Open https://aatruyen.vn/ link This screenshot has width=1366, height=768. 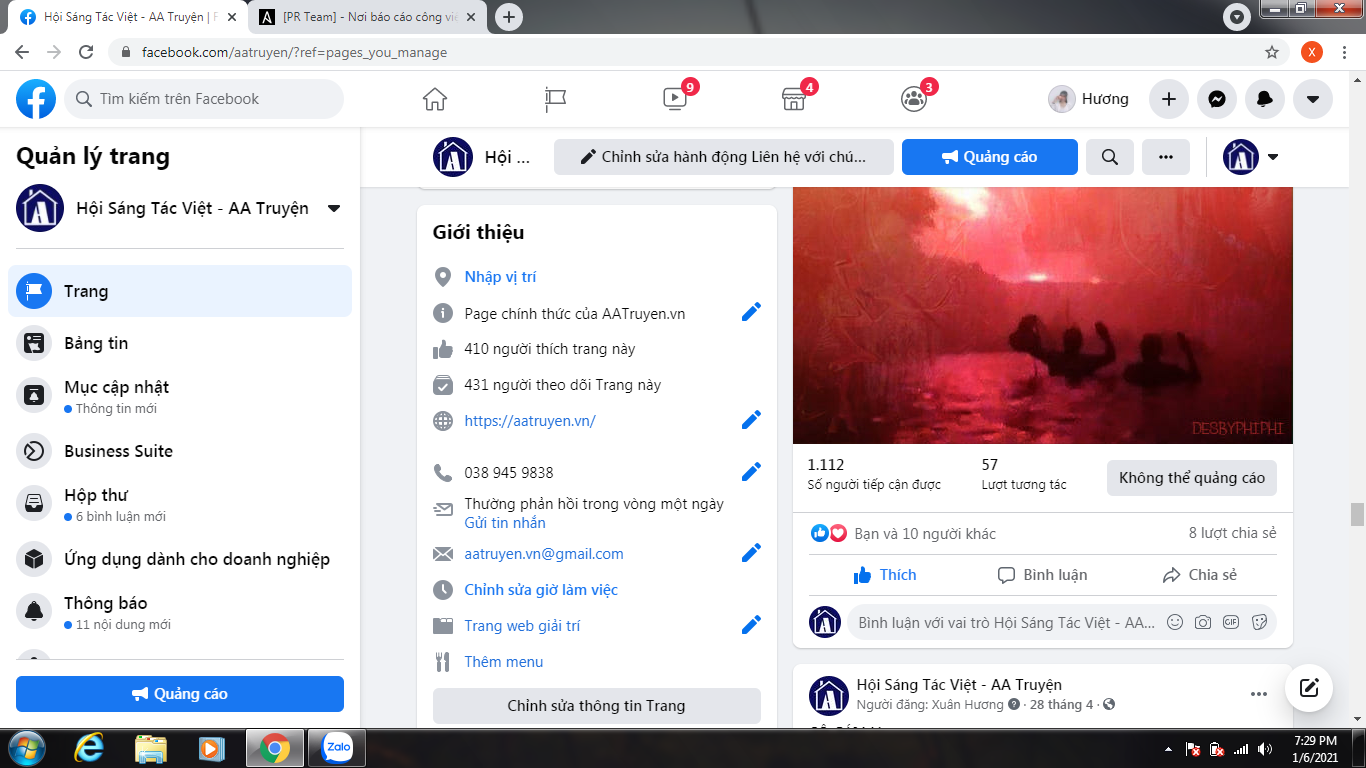coord(530,421)
